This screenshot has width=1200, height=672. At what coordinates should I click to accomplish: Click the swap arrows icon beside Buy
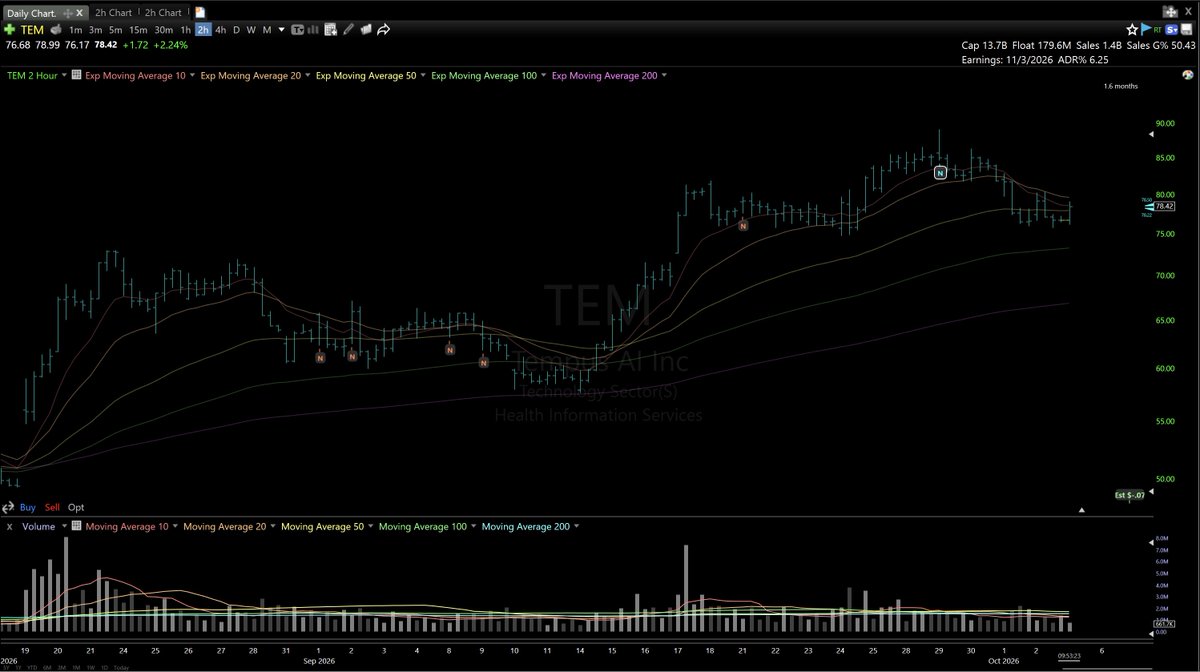9,507
